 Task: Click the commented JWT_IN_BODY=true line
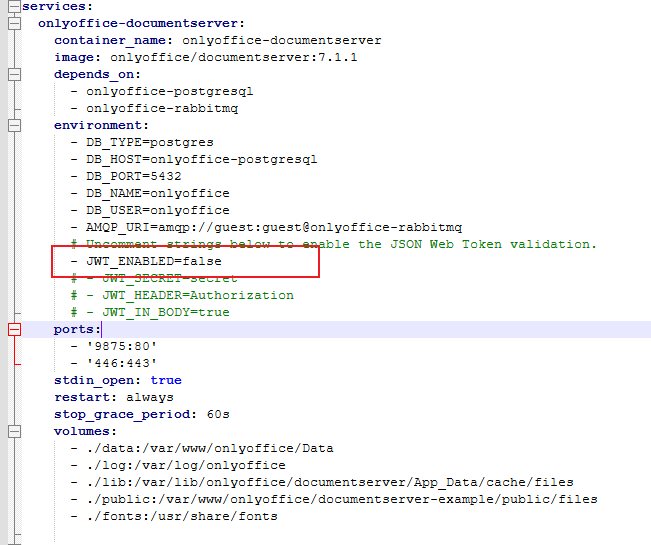[150, 313]
